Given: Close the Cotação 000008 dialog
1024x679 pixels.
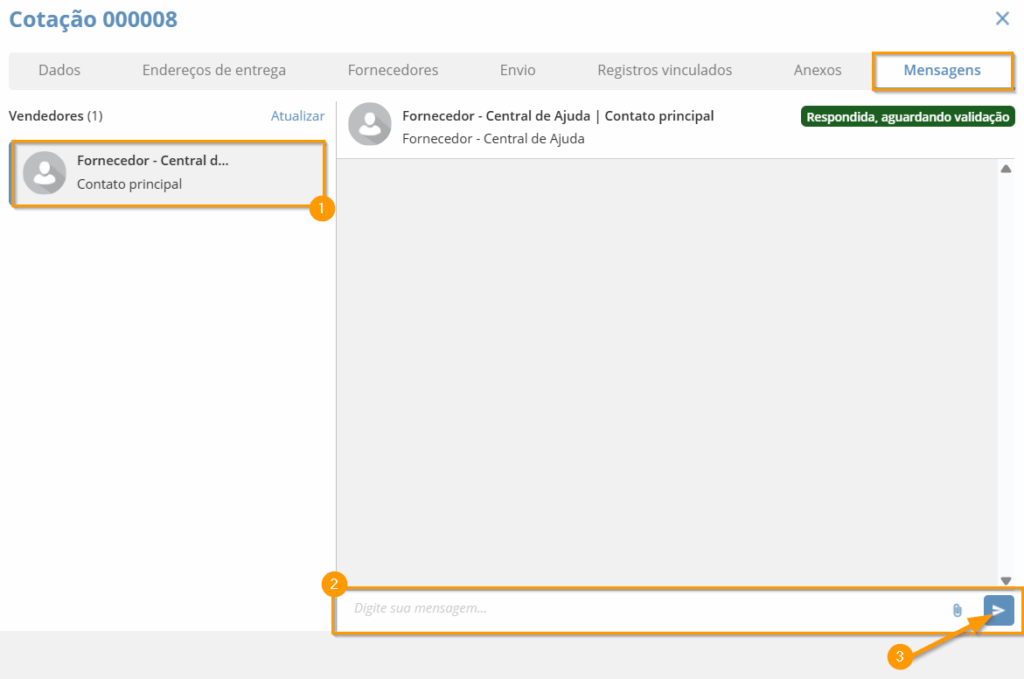Looking at the screenshot, I should (1002, 18).
